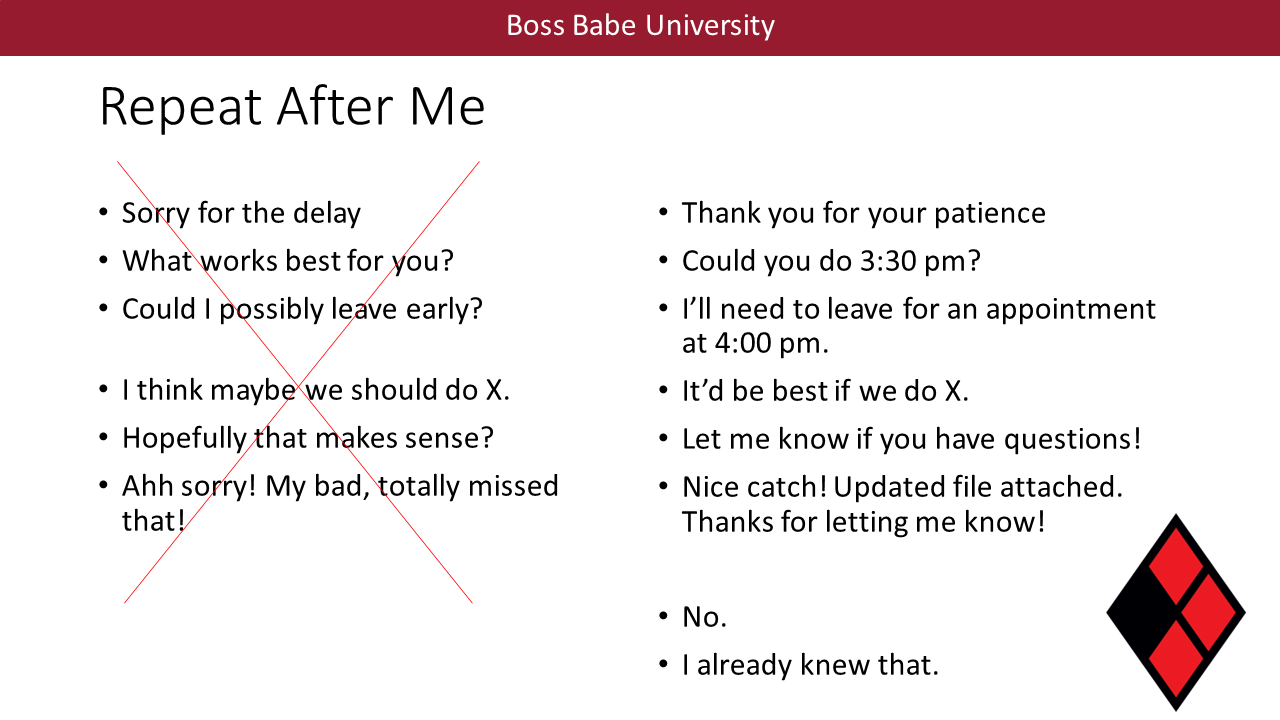Click "What works best for you?" text
The width and height of the screenshot is (1280, 720).
pyautogui.click(x=288, y=261)
